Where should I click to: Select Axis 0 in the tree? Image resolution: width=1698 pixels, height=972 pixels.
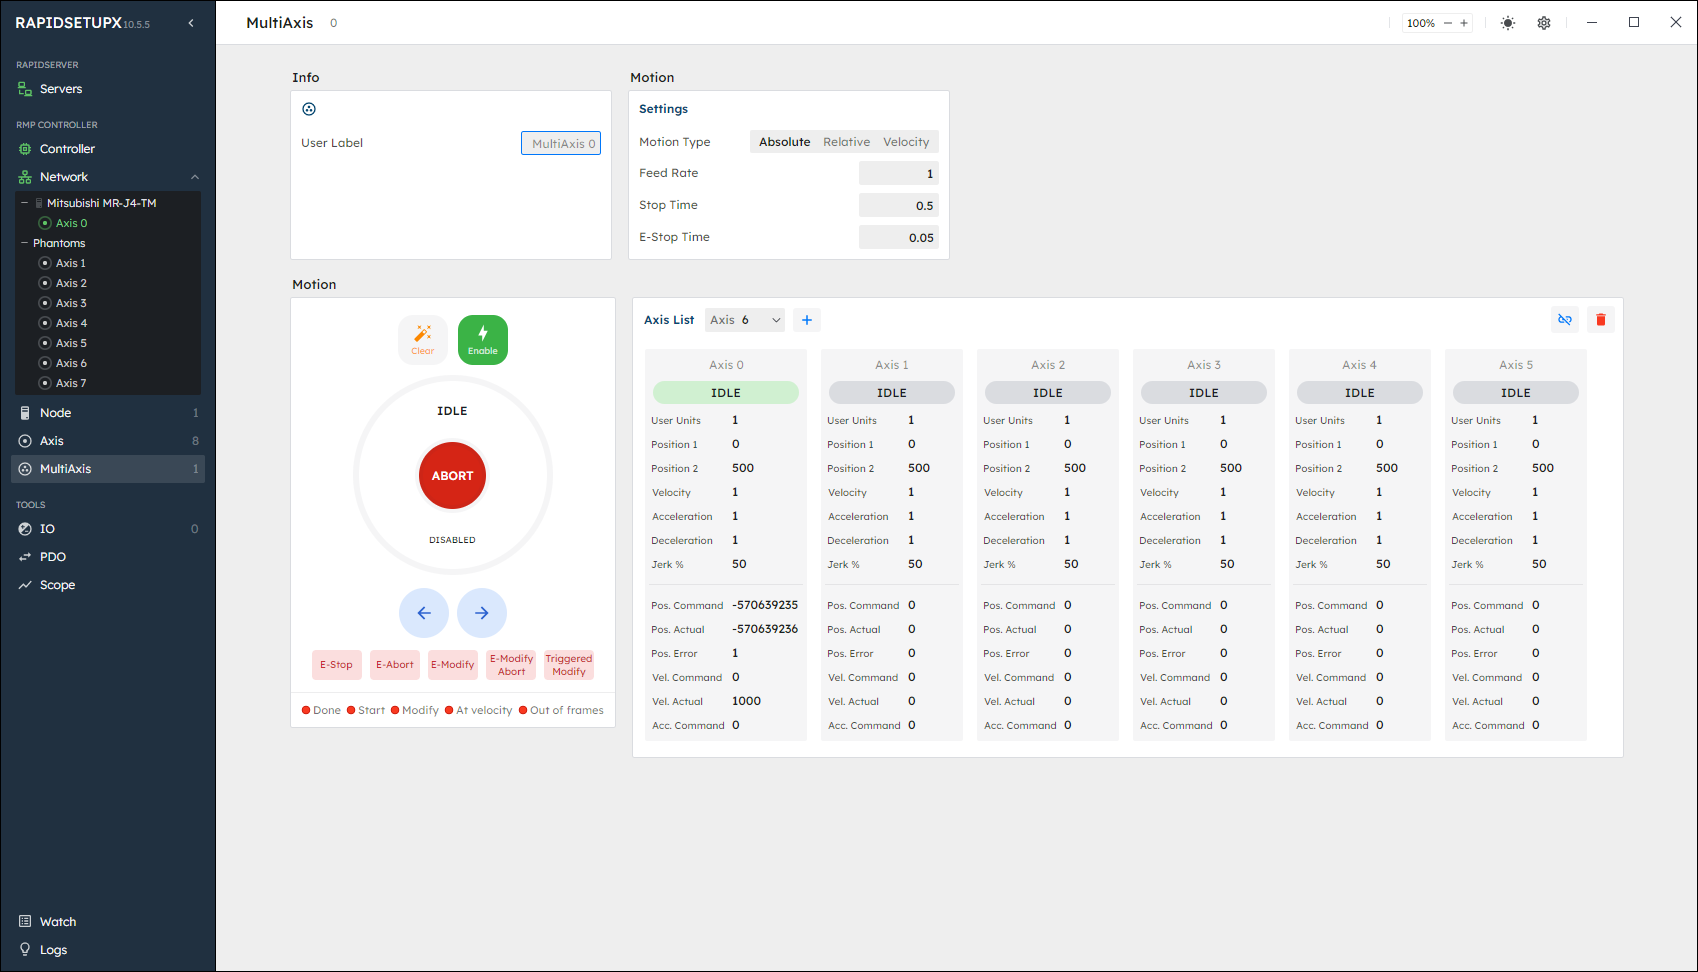(71, 223)
